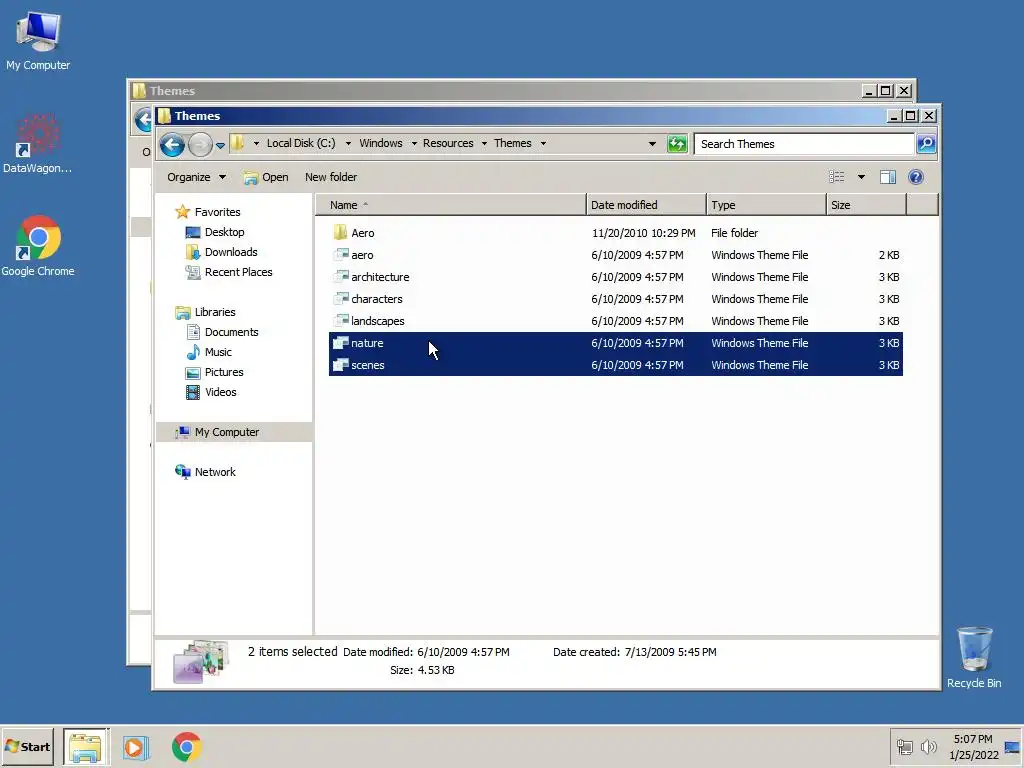Click the 2 KB size of aero
1024x768 pixels.
(889, 255)
